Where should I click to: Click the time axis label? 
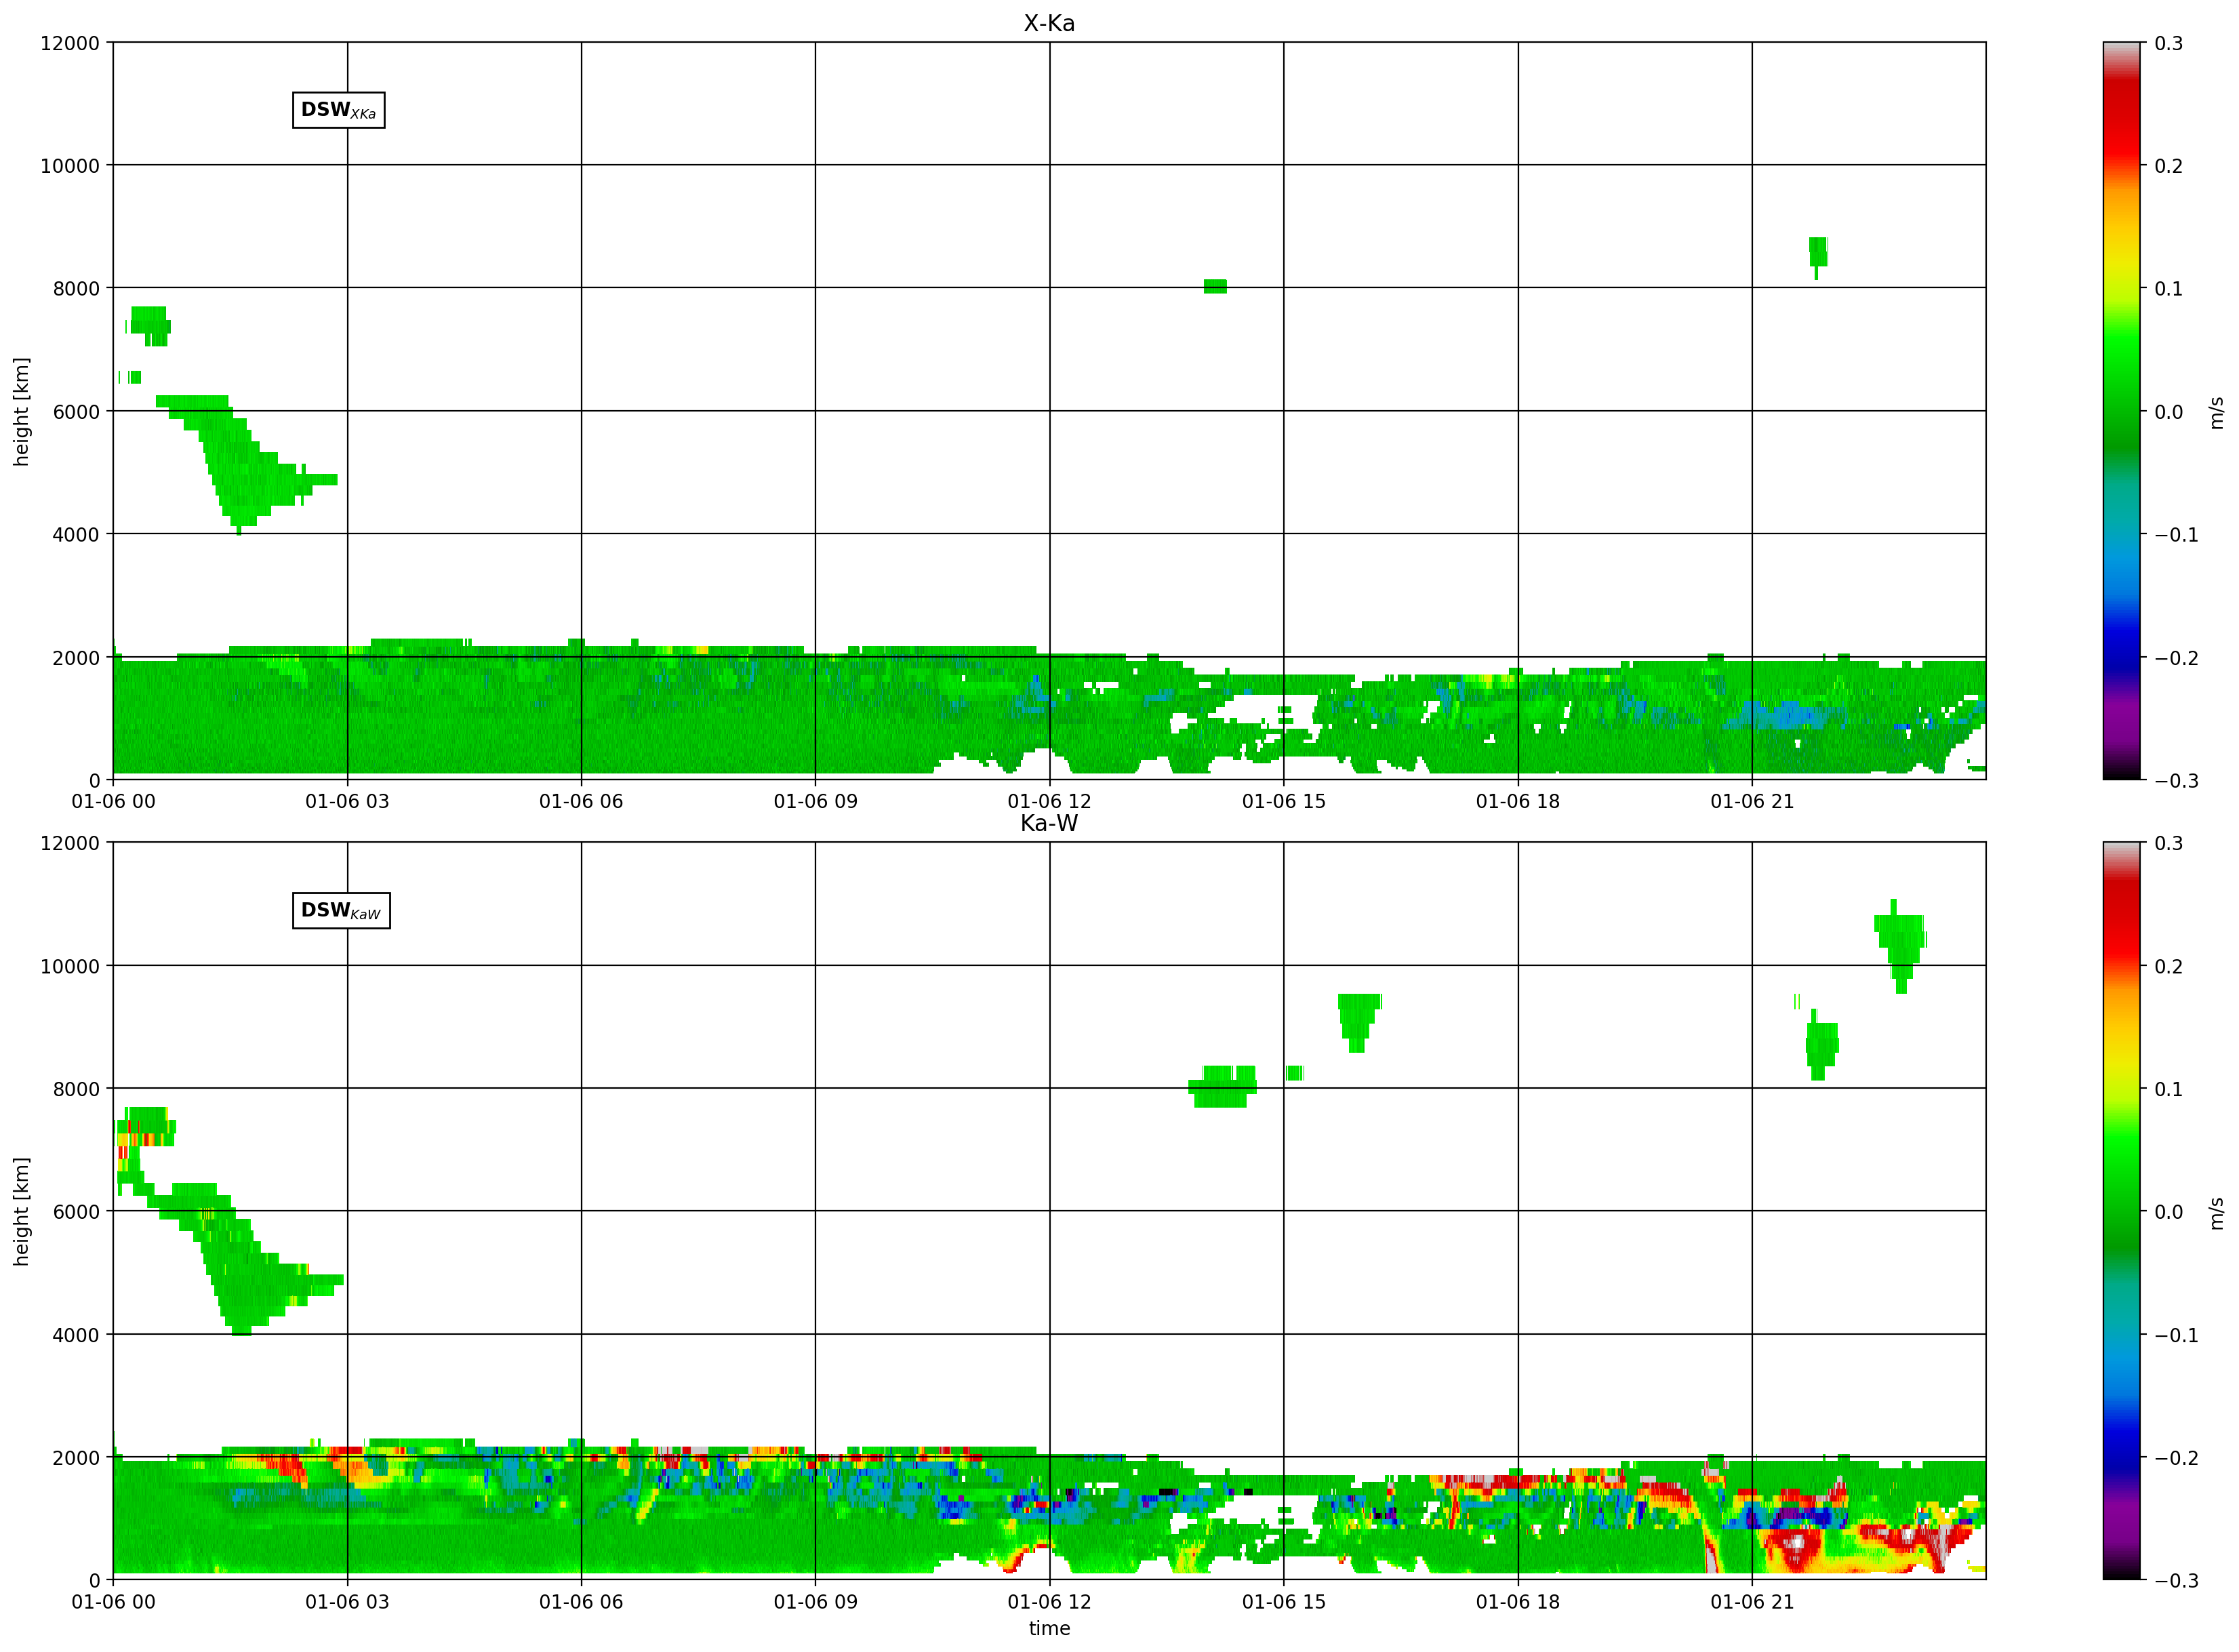(1049, 1628)
